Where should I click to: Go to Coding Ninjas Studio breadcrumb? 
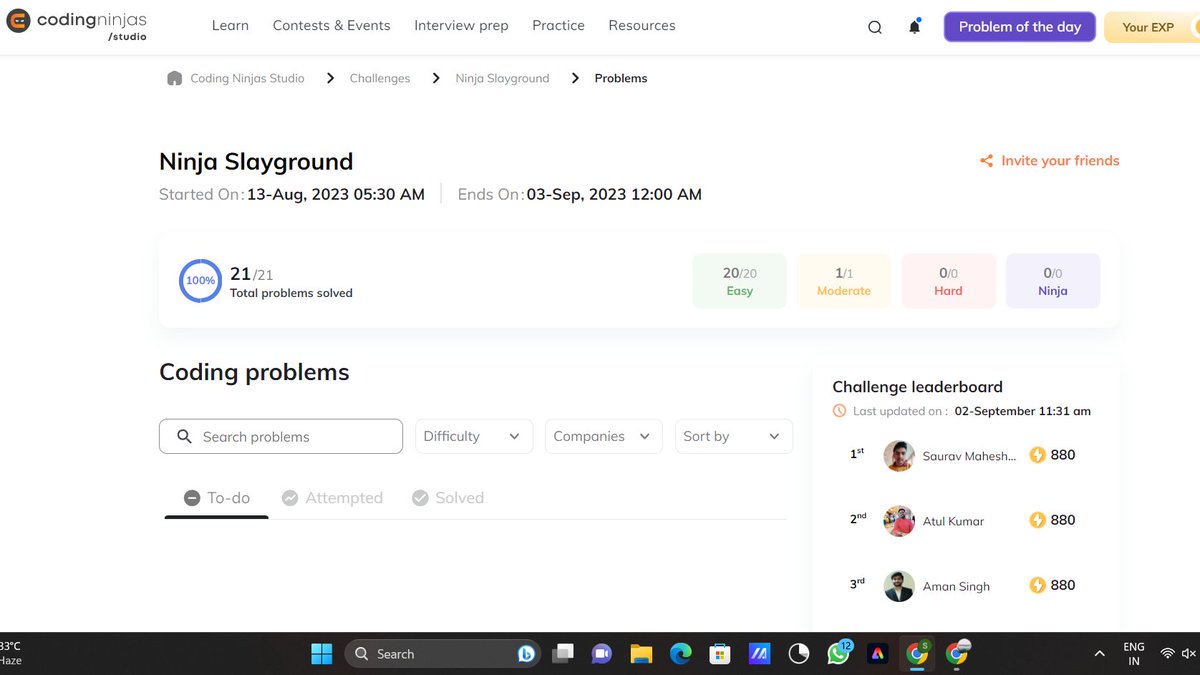(247, 78)
